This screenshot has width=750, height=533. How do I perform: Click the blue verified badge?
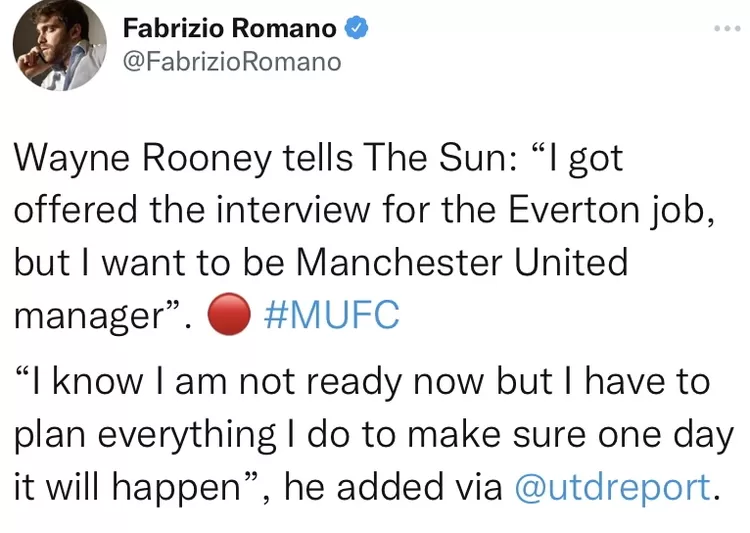(356, 29)
